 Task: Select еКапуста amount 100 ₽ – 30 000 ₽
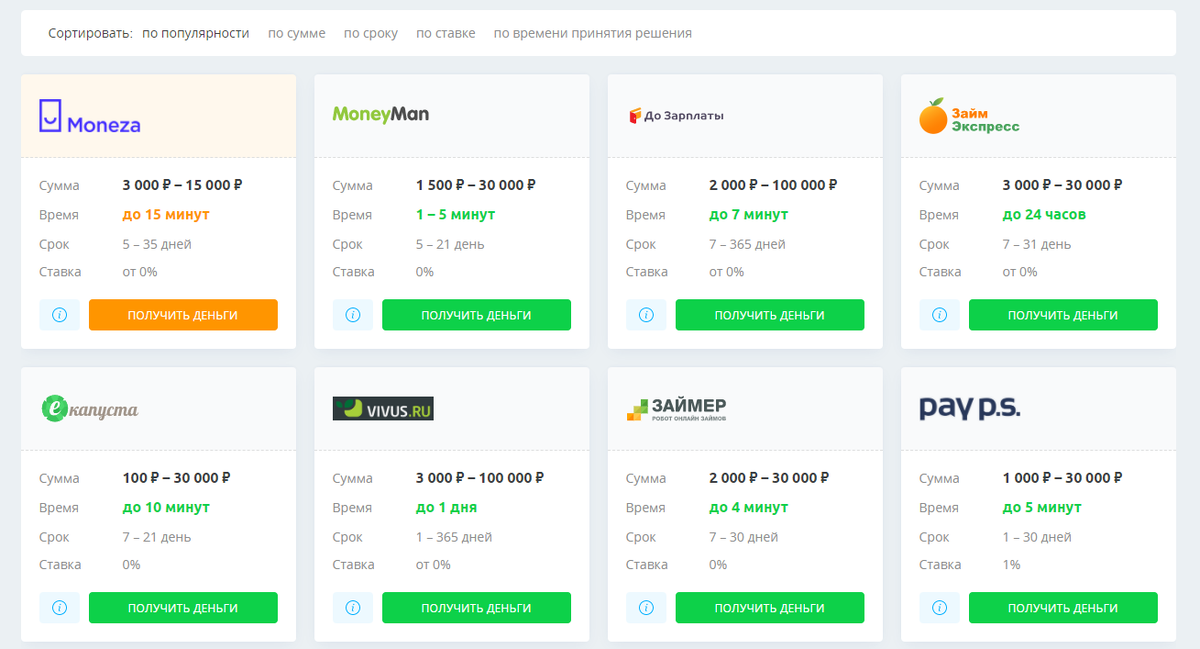(176, 478)
